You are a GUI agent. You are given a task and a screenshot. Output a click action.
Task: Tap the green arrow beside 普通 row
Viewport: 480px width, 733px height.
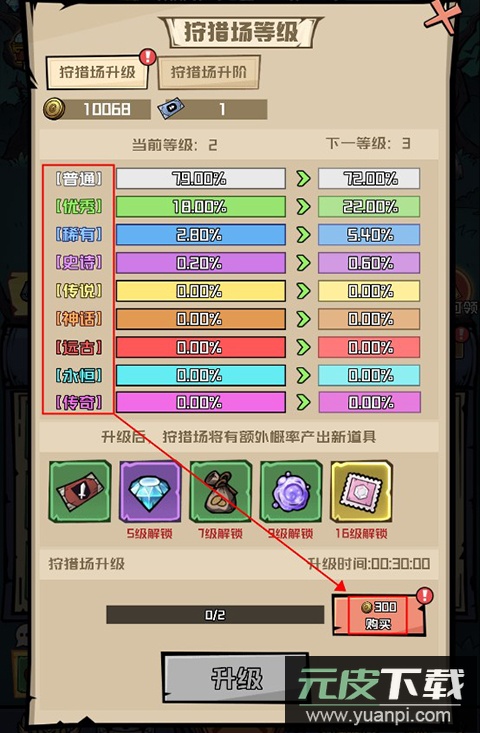(303, 179)
